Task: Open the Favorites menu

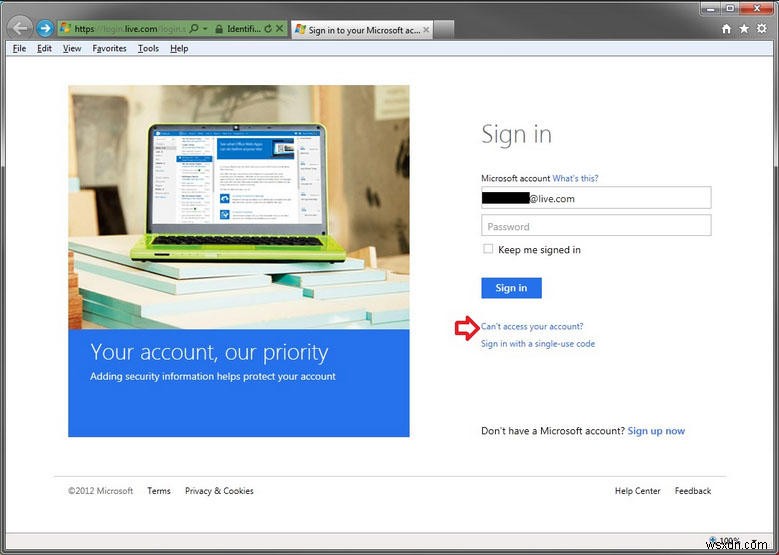Action: (109, 48)
